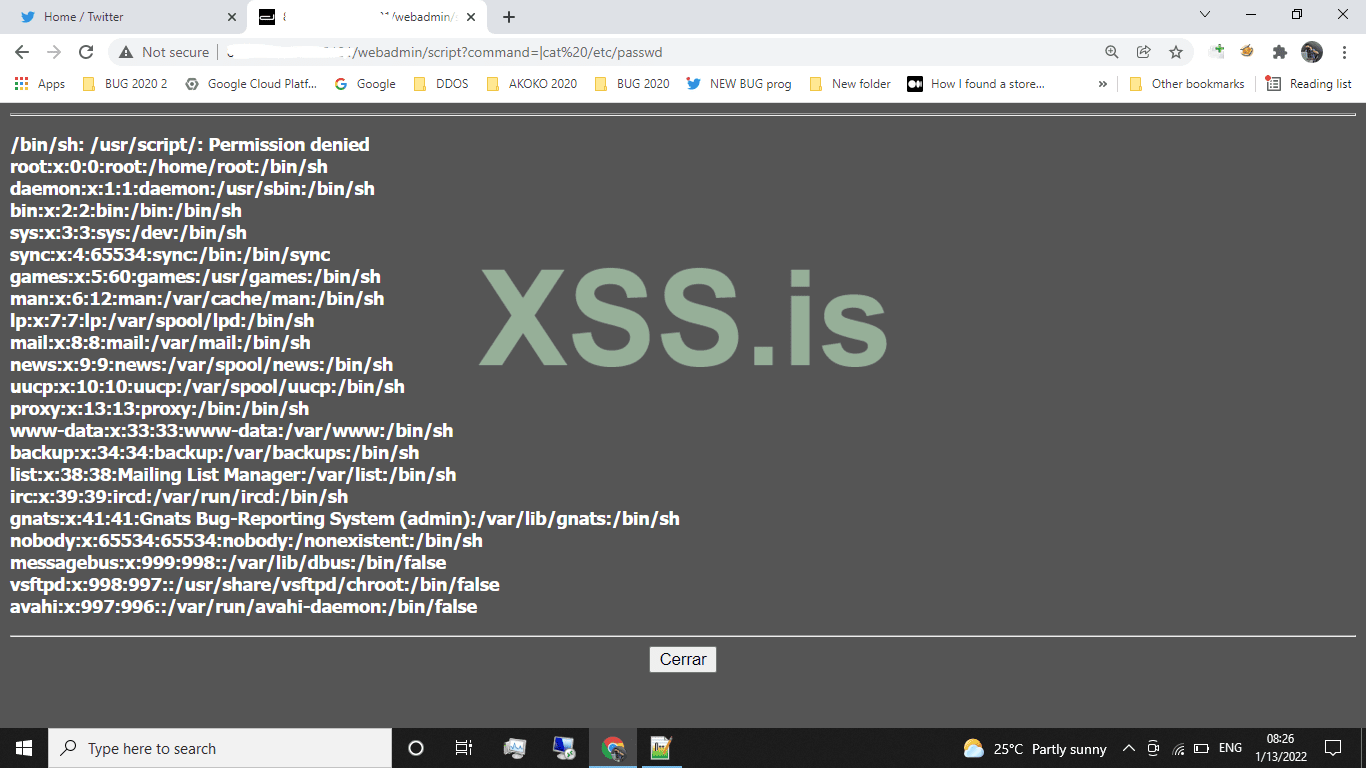Click the www-data:x:33:33 line
This screenshot has width=1366, height=768.
[x=232, y=431]
